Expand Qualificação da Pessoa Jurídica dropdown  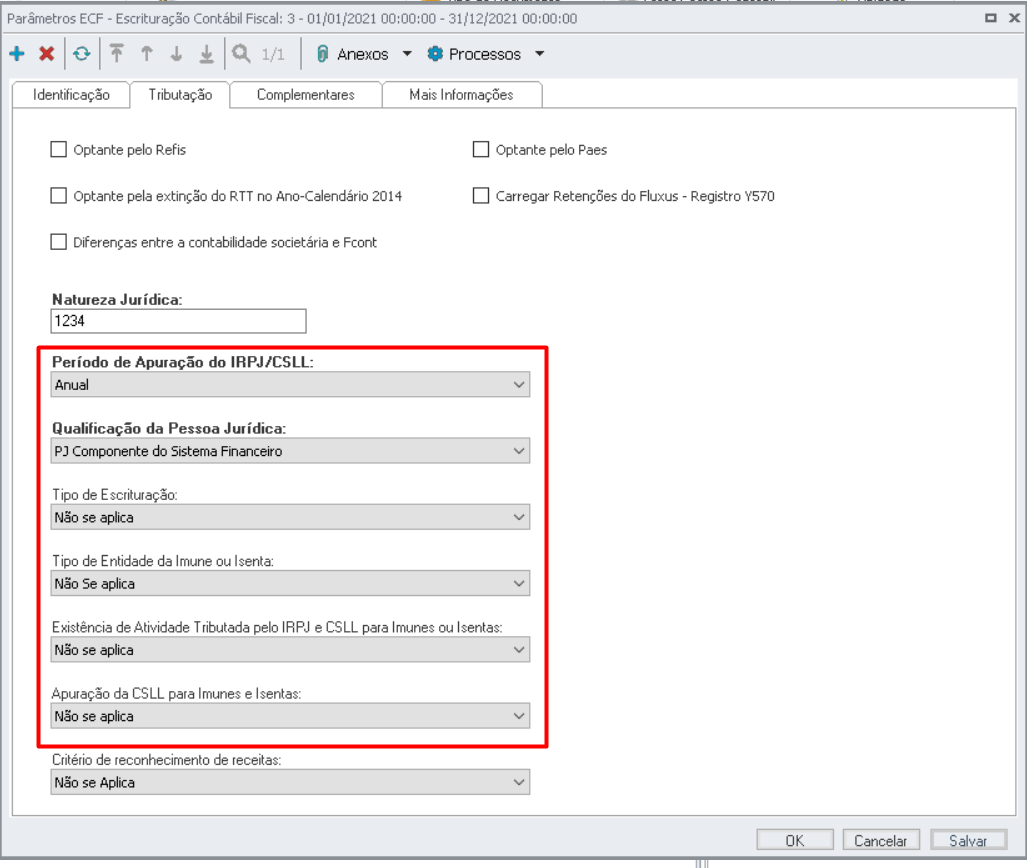(x=290, y=451)
